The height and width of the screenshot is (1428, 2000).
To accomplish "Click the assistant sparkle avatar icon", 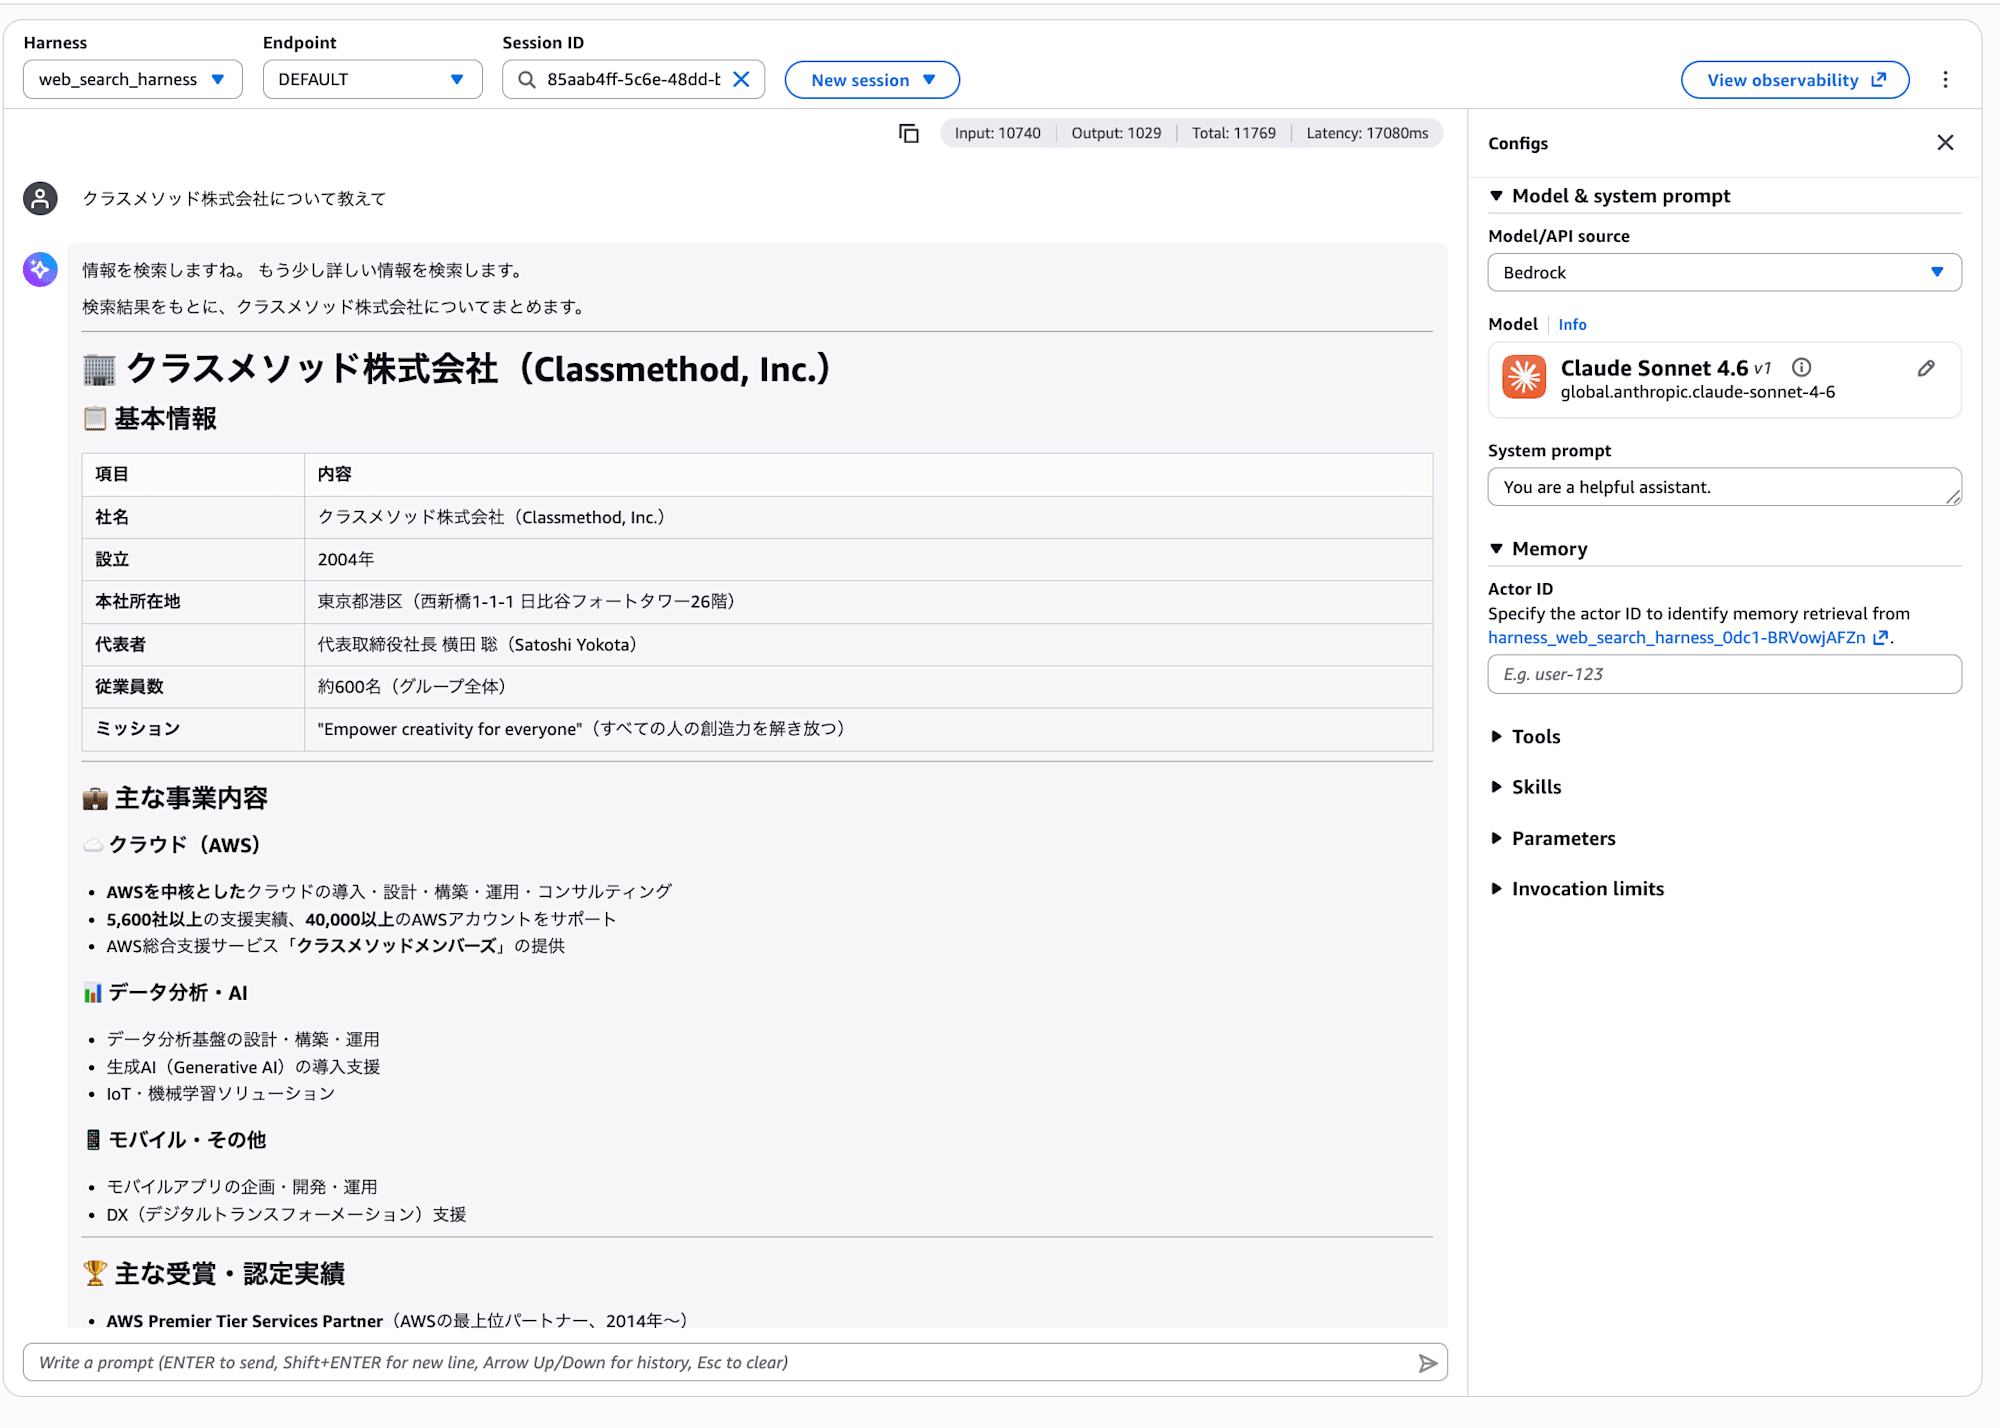I will point(40,269).
